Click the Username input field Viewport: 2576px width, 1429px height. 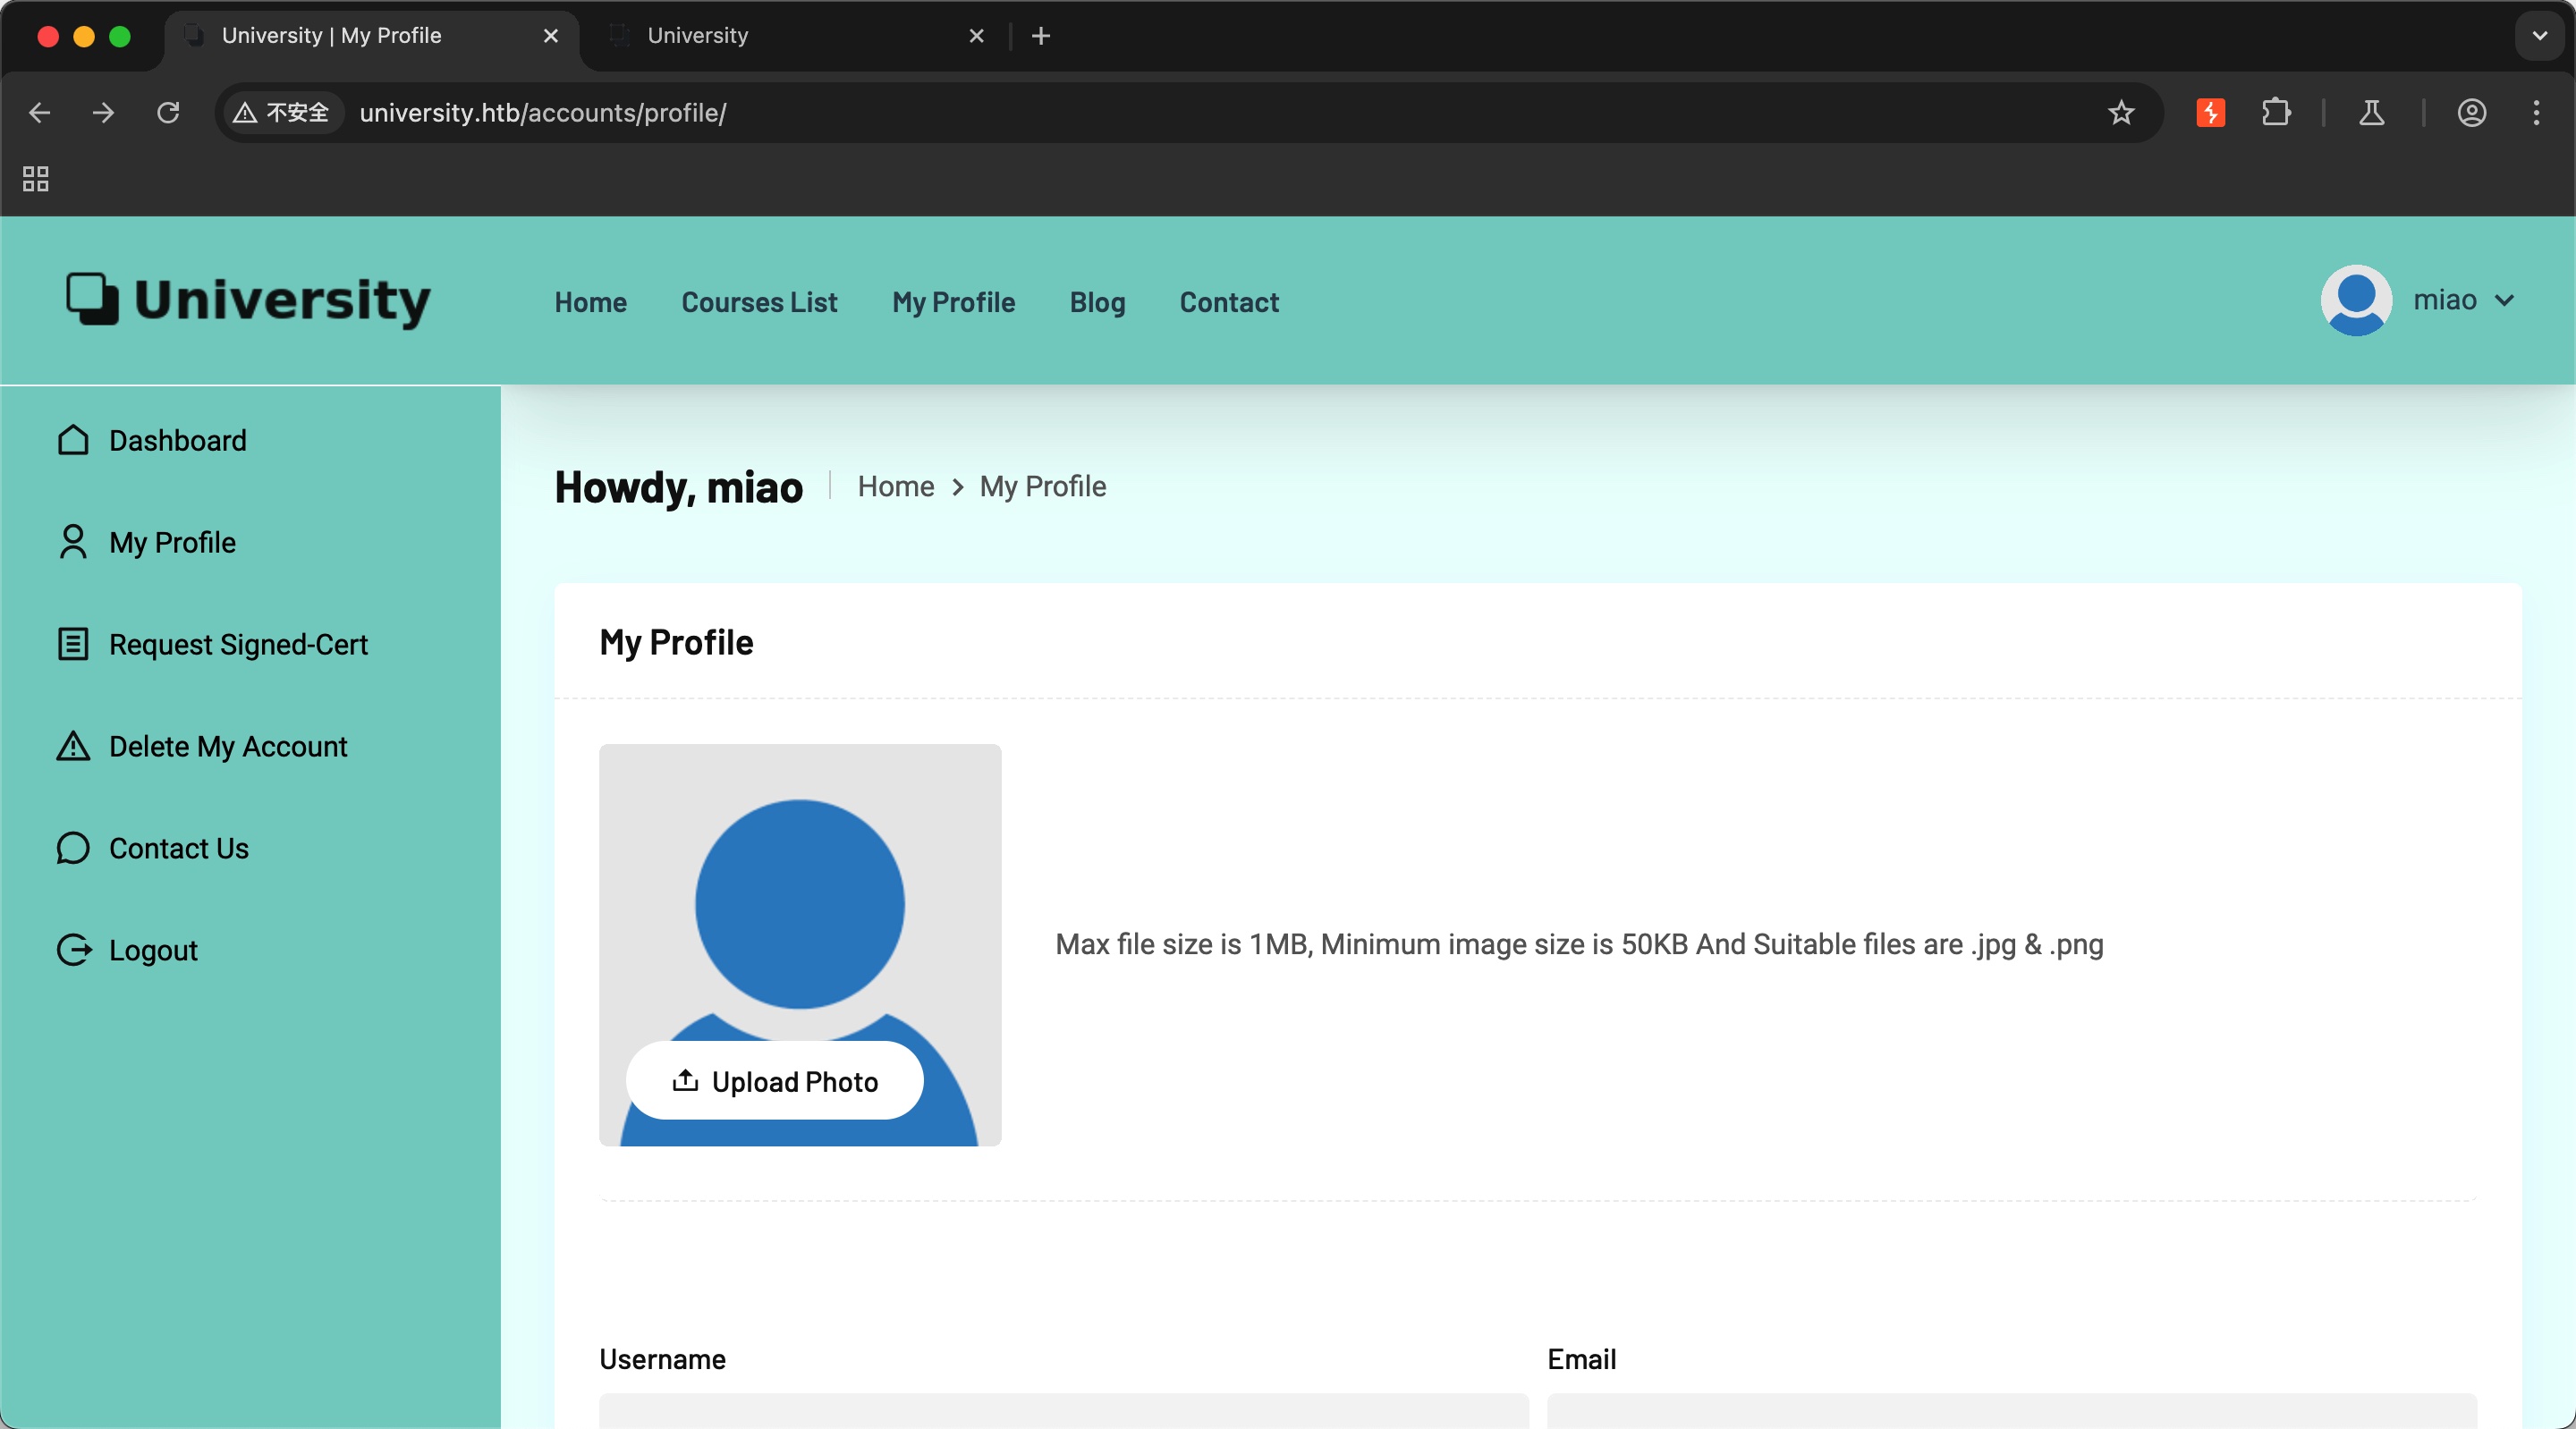click(1063, 1410)
